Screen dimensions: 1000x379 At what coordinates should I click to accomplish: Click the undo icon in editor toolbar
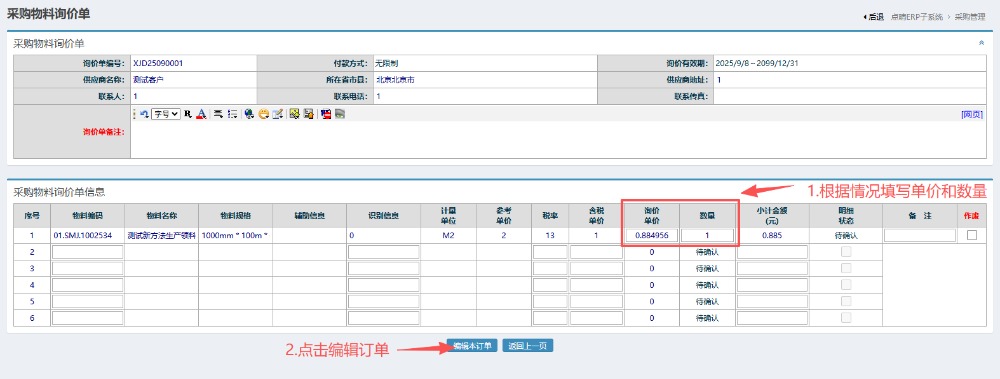[x=144, y=114]
